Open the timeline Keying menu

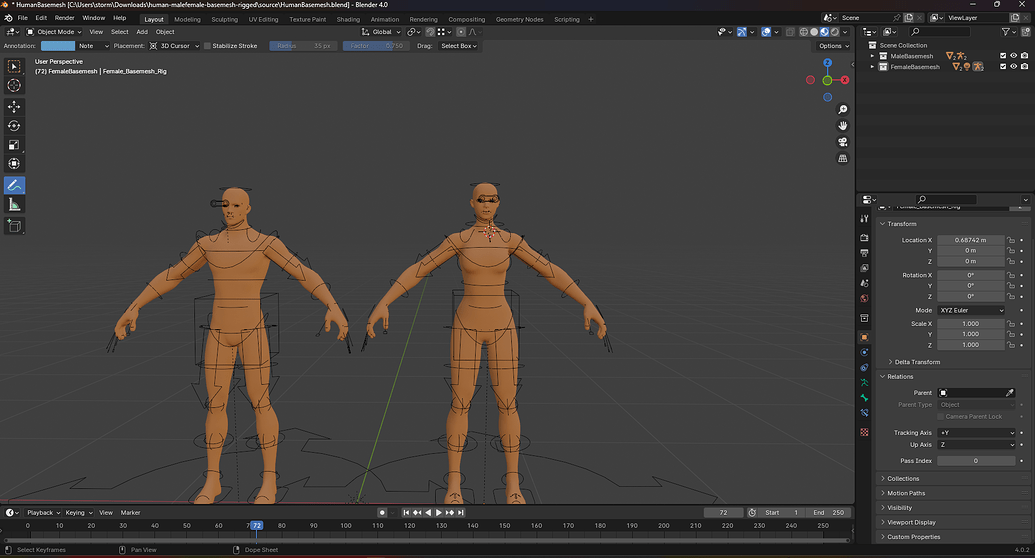(78, 512)
